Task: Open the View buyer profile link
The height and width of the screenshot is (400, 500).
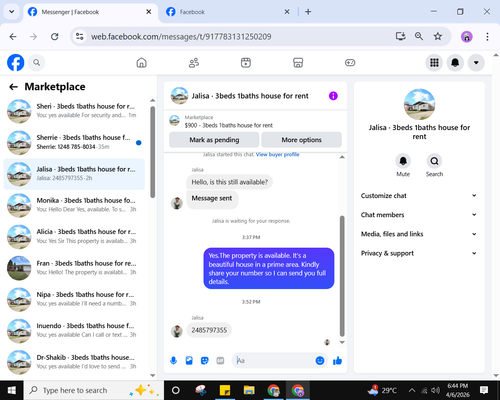Action: click(277, 154)
